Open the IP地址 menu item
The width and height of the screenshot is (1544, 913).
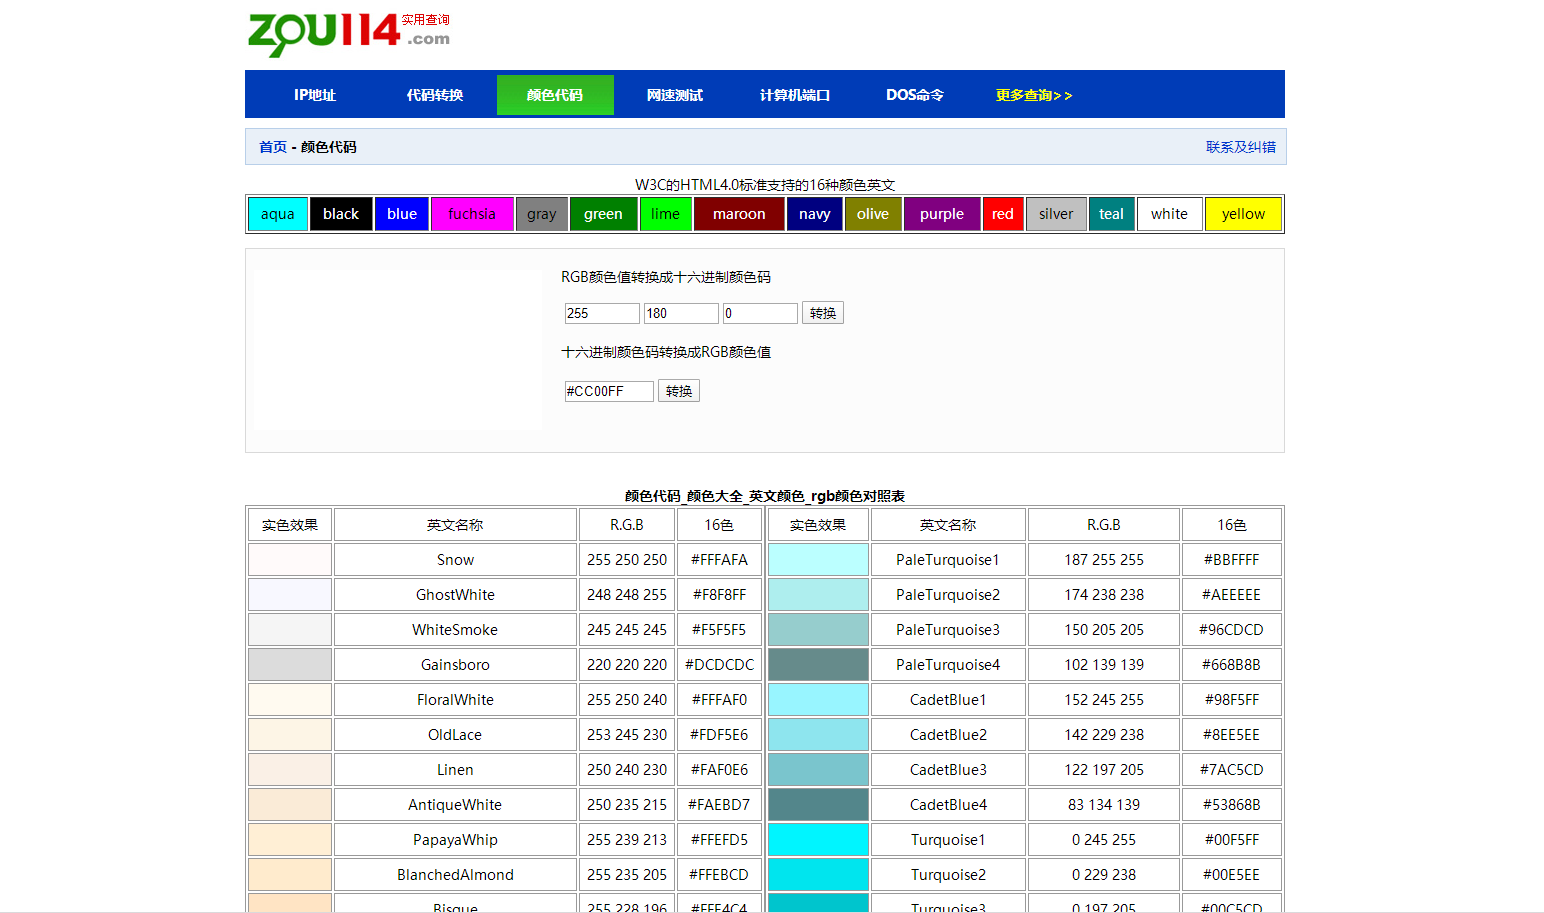[315, 95]
